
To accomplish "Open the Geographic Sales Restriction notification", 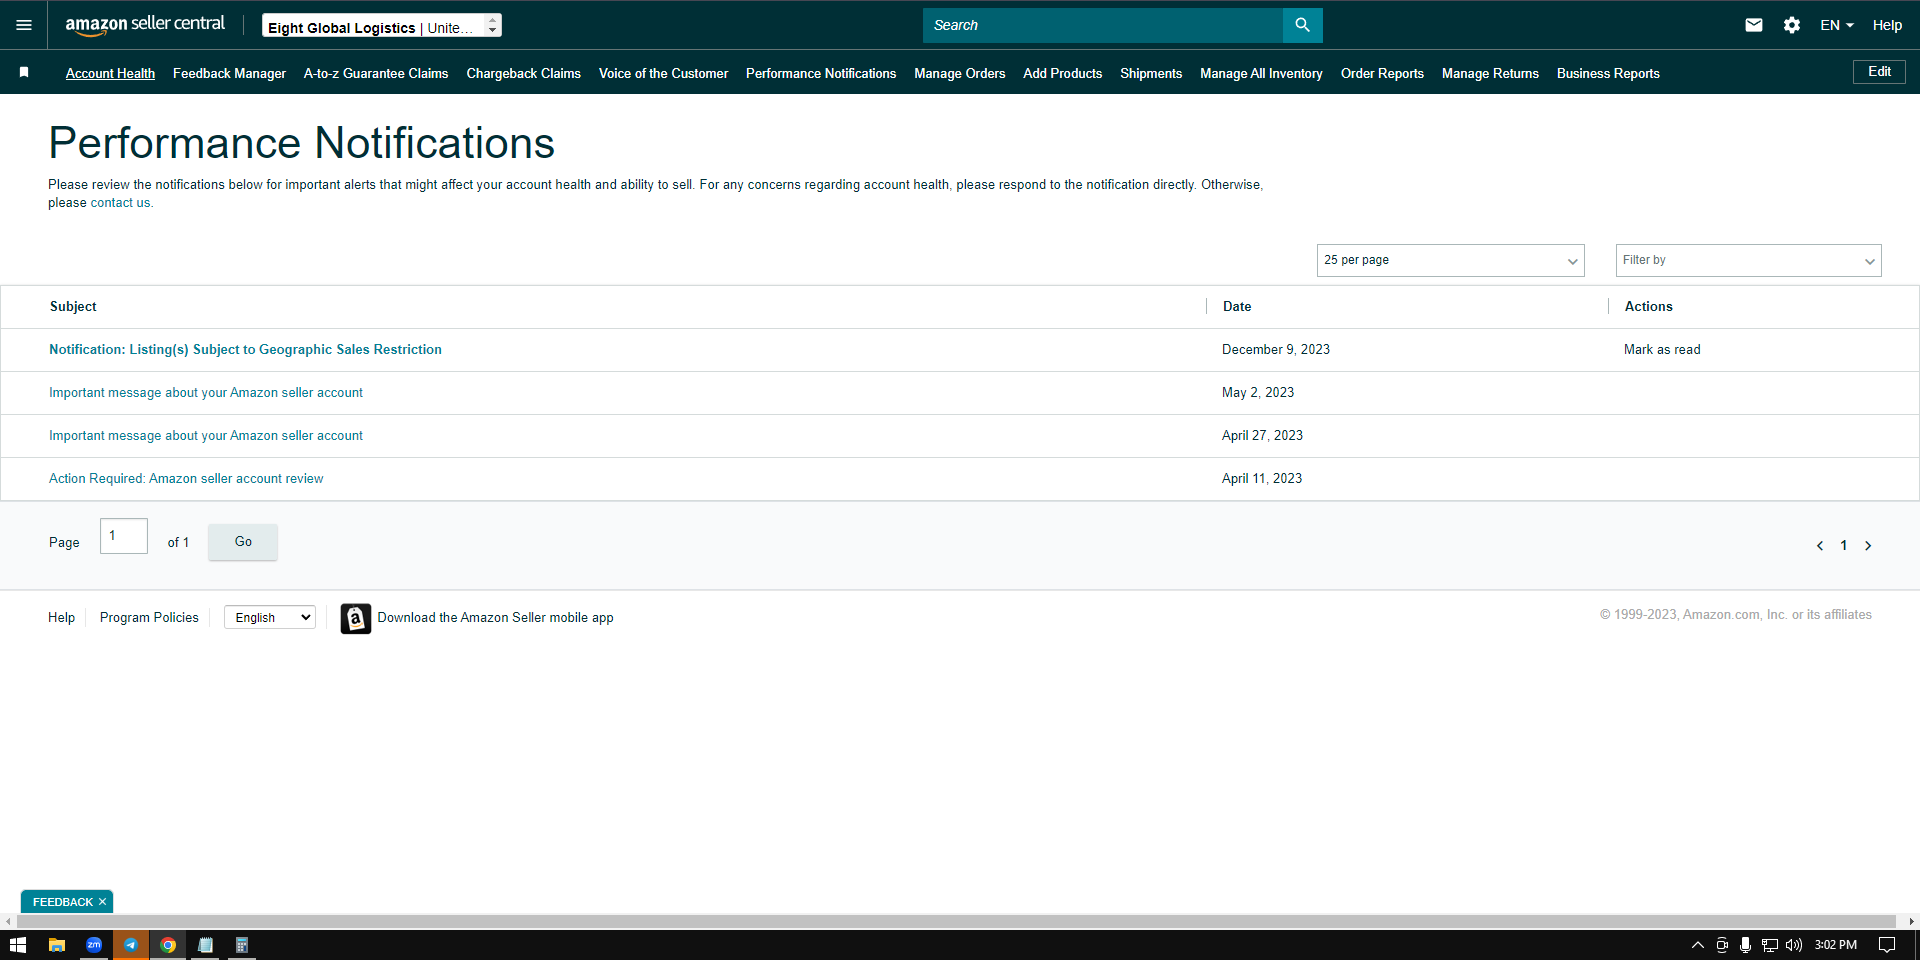I will click(x=245, y=349).
